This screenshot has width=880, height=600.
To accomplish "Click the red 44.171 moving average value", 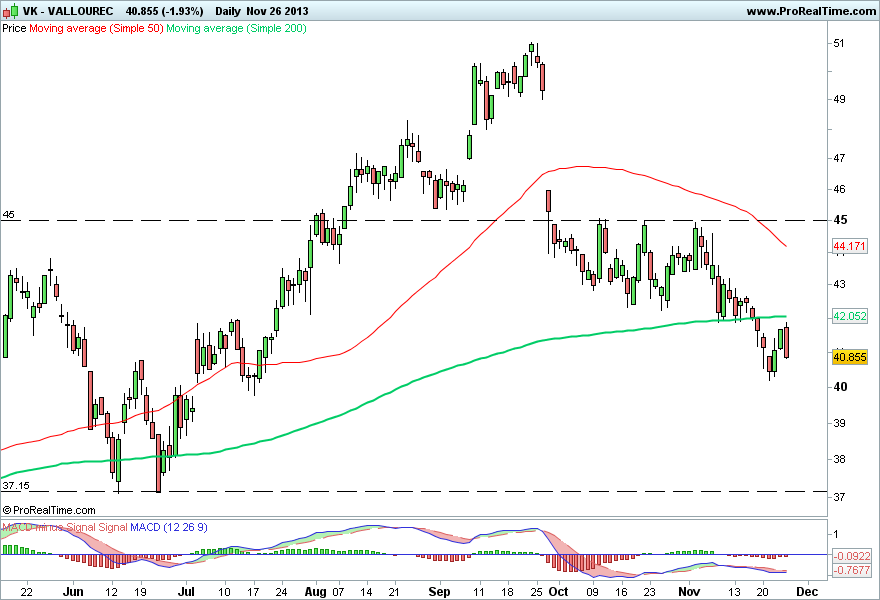I will click(850, 246).
